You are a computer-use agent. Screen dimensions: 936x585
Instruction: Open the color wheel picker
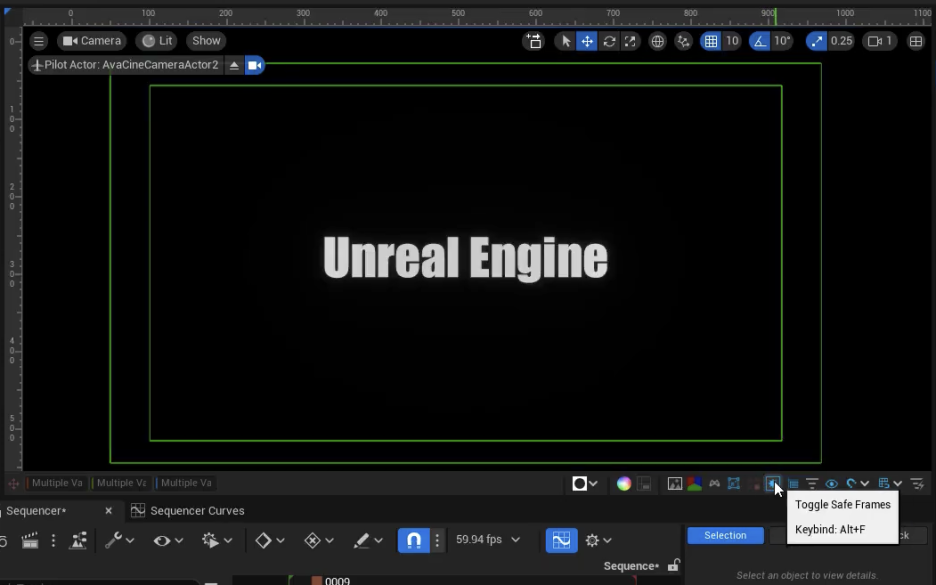coord(624,484)
